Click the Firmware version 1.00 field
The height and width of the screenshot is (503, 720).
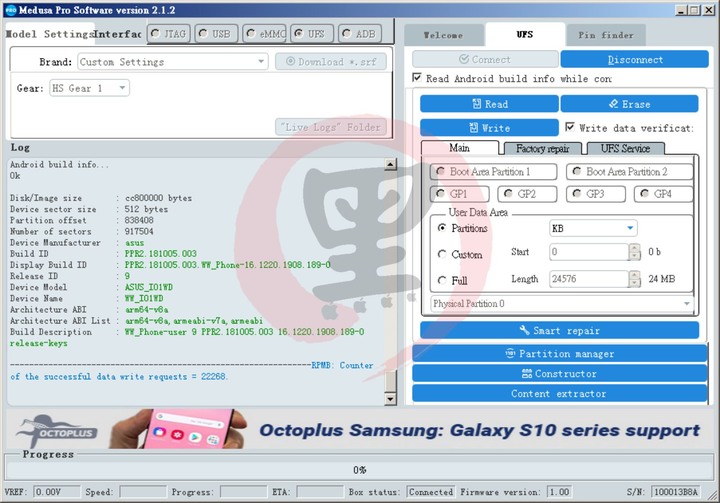[559, 492]
